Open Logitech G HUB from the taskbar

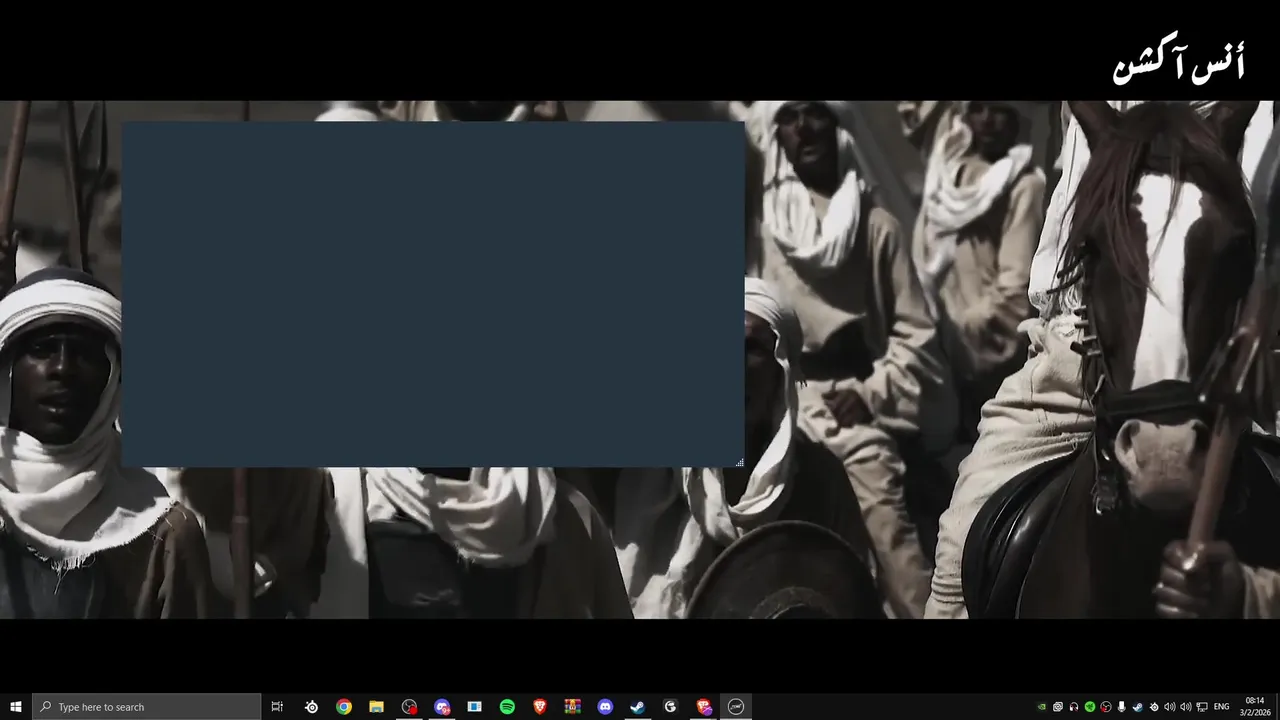click(x=670, y=707)
